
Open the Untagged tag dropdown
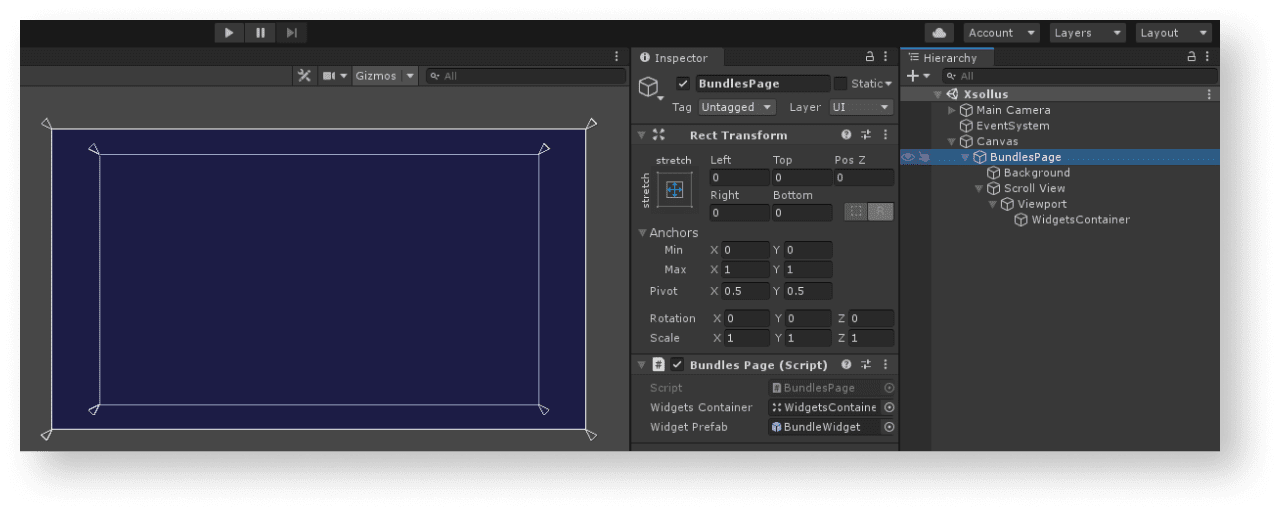[x=736, y=107]
